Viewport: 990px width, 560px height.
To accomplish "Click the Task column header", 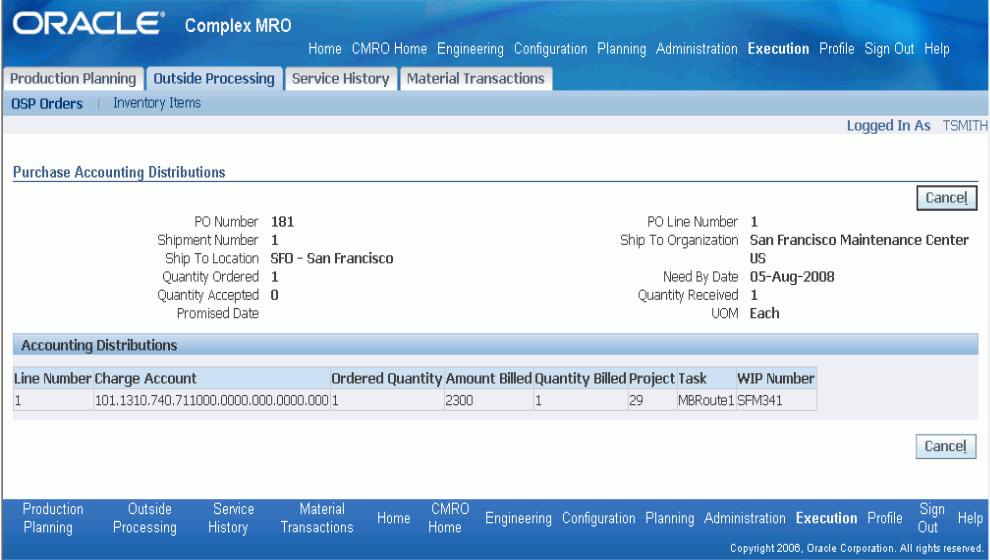I will click(x=707, y=379).
